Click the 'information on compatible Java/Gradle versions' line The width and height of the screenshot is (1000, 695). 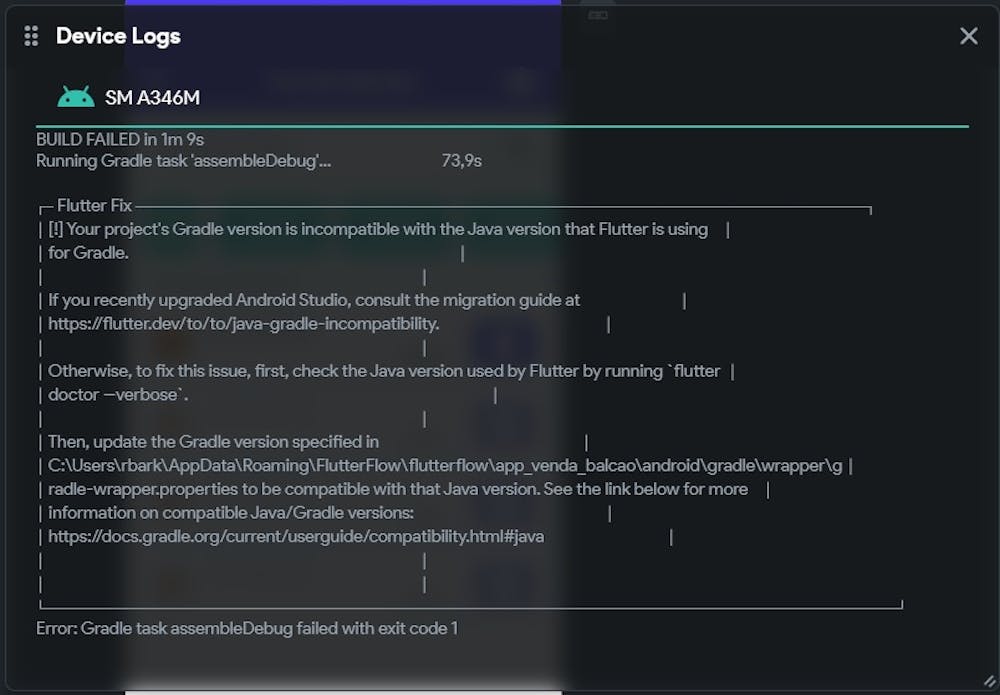(x=230, y=513)
